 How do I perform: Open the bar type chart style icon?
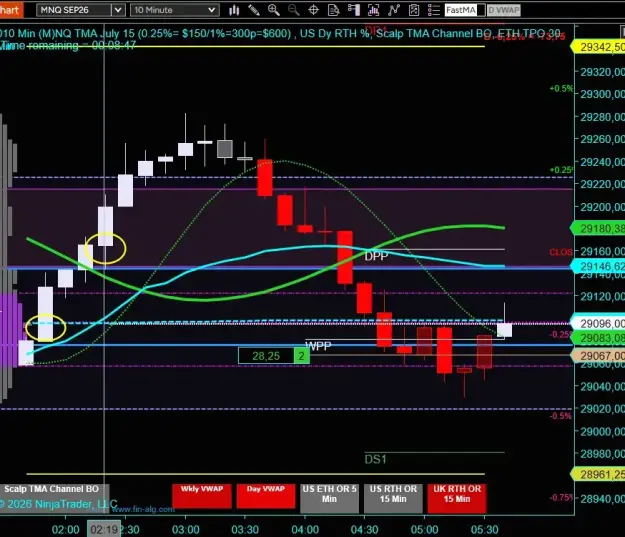click(234, 10)
